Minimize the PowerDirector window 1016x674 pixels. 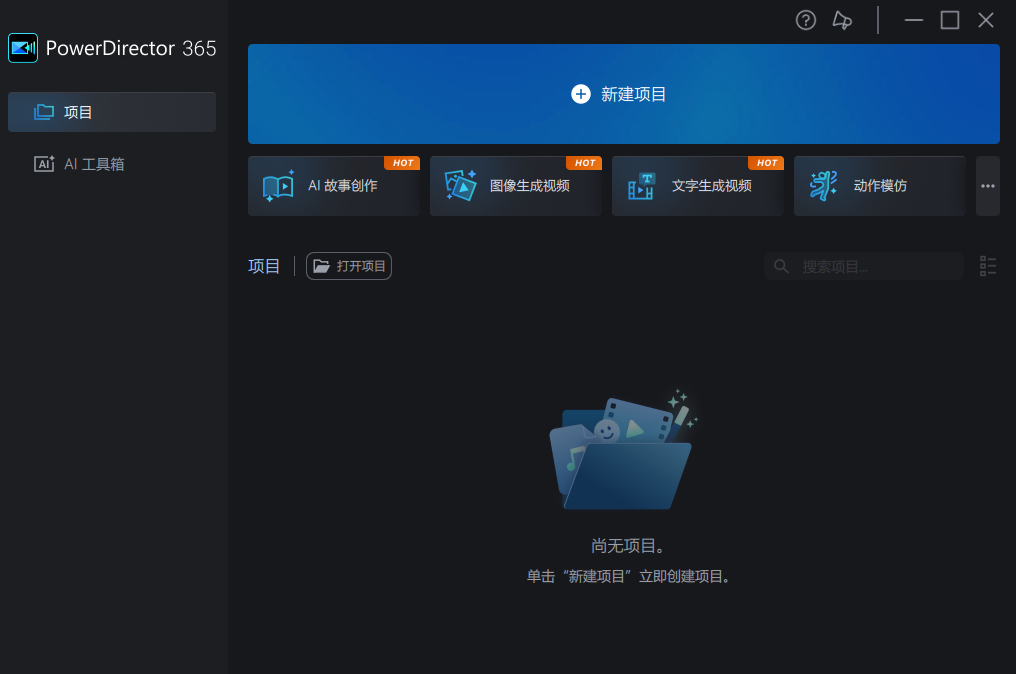tap(913, 20)
